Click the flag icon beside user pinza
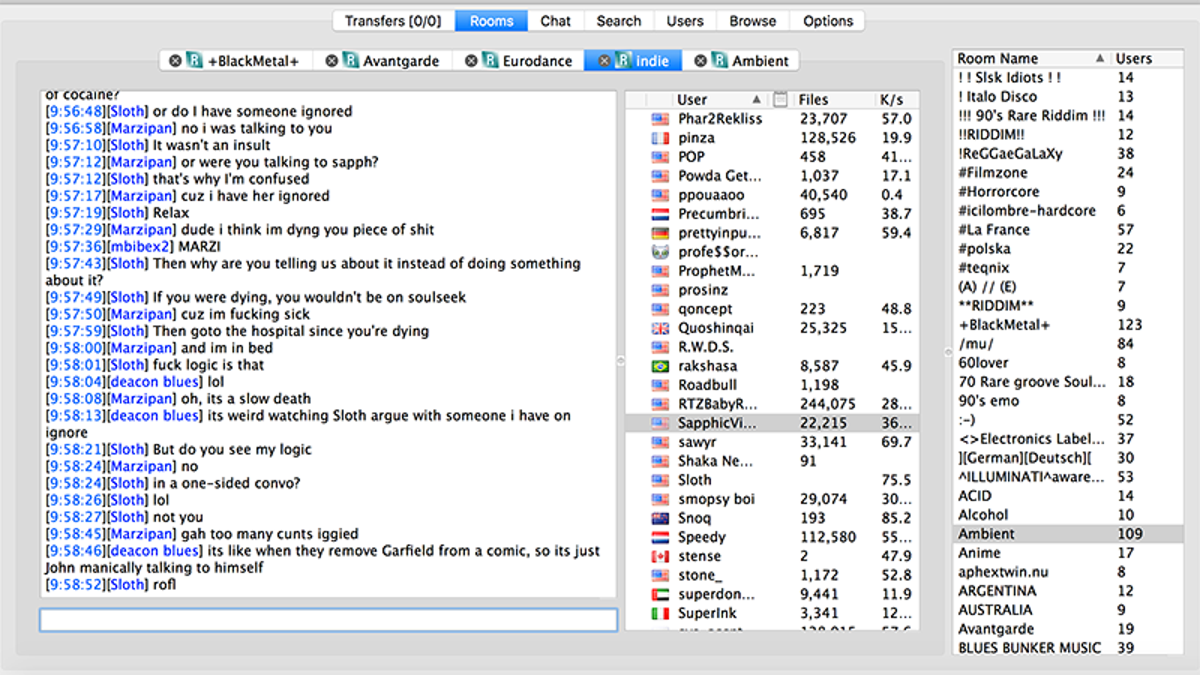The width and height of the screenshot is (1200, 675). tap(660, 138)
